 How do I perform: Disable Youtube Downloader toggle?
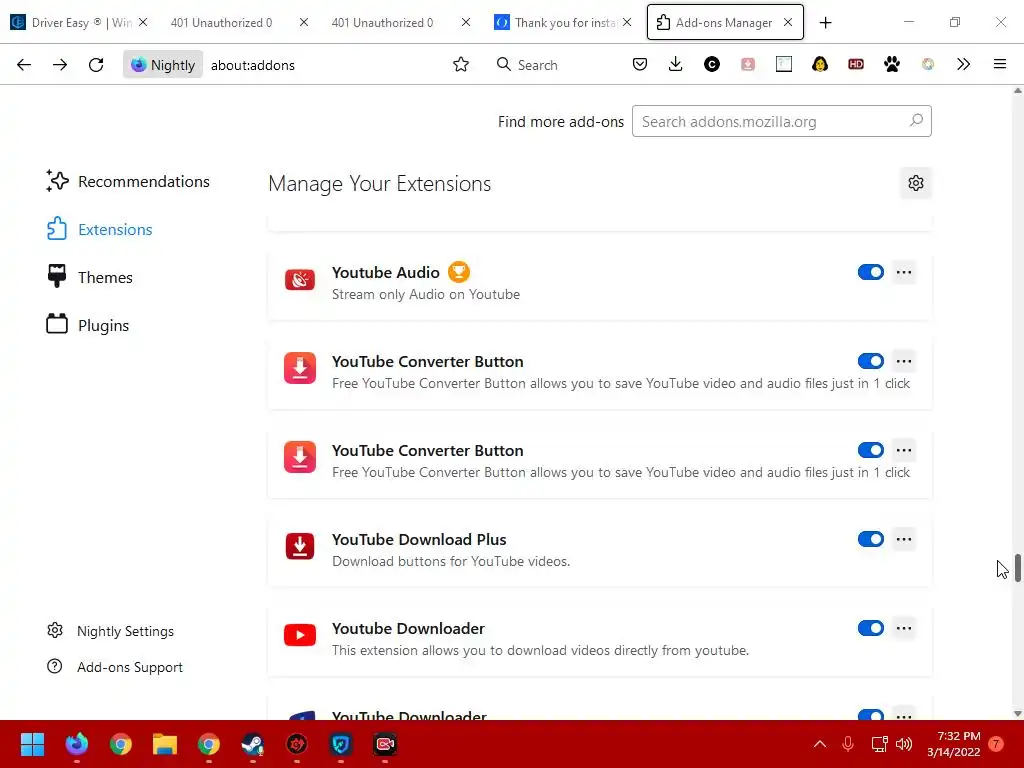coord(871,628)
